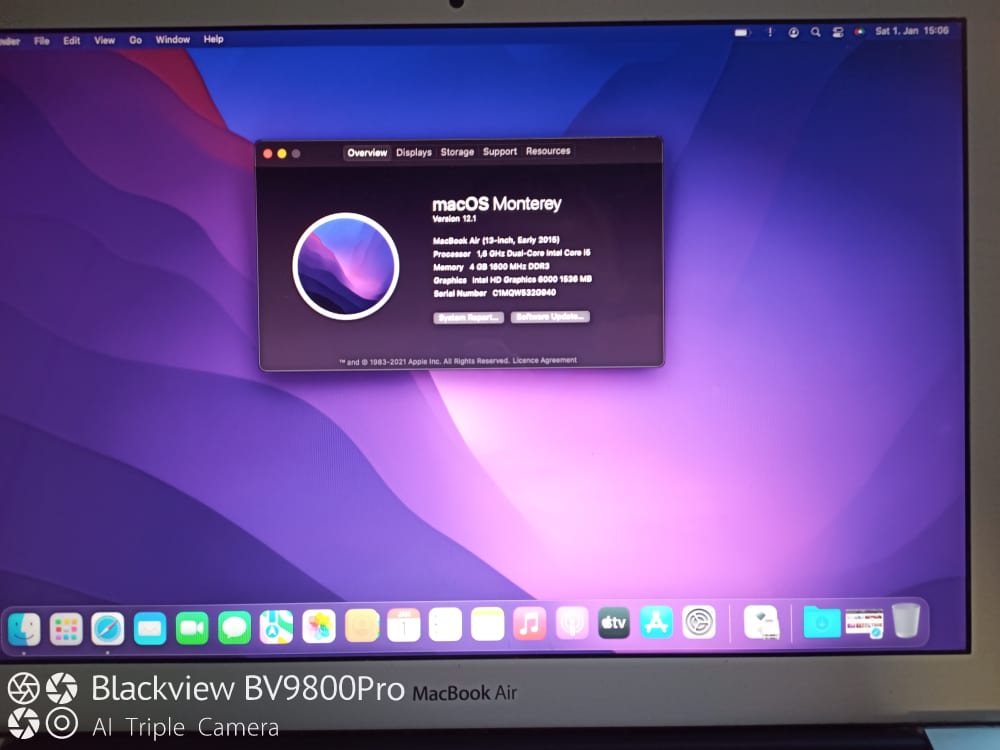
Task: Switch to the Resources tab
Action: [548, 151]
